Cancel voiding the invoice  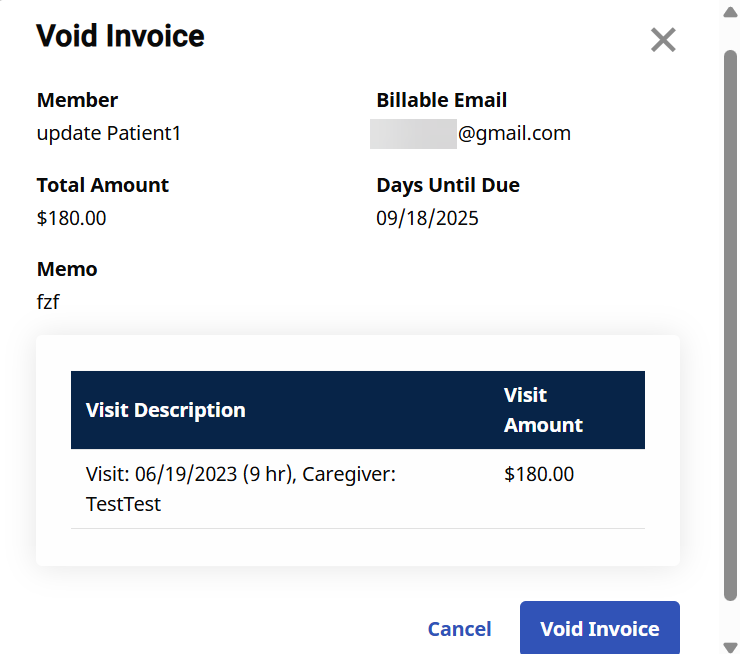[x=459, y=629]
